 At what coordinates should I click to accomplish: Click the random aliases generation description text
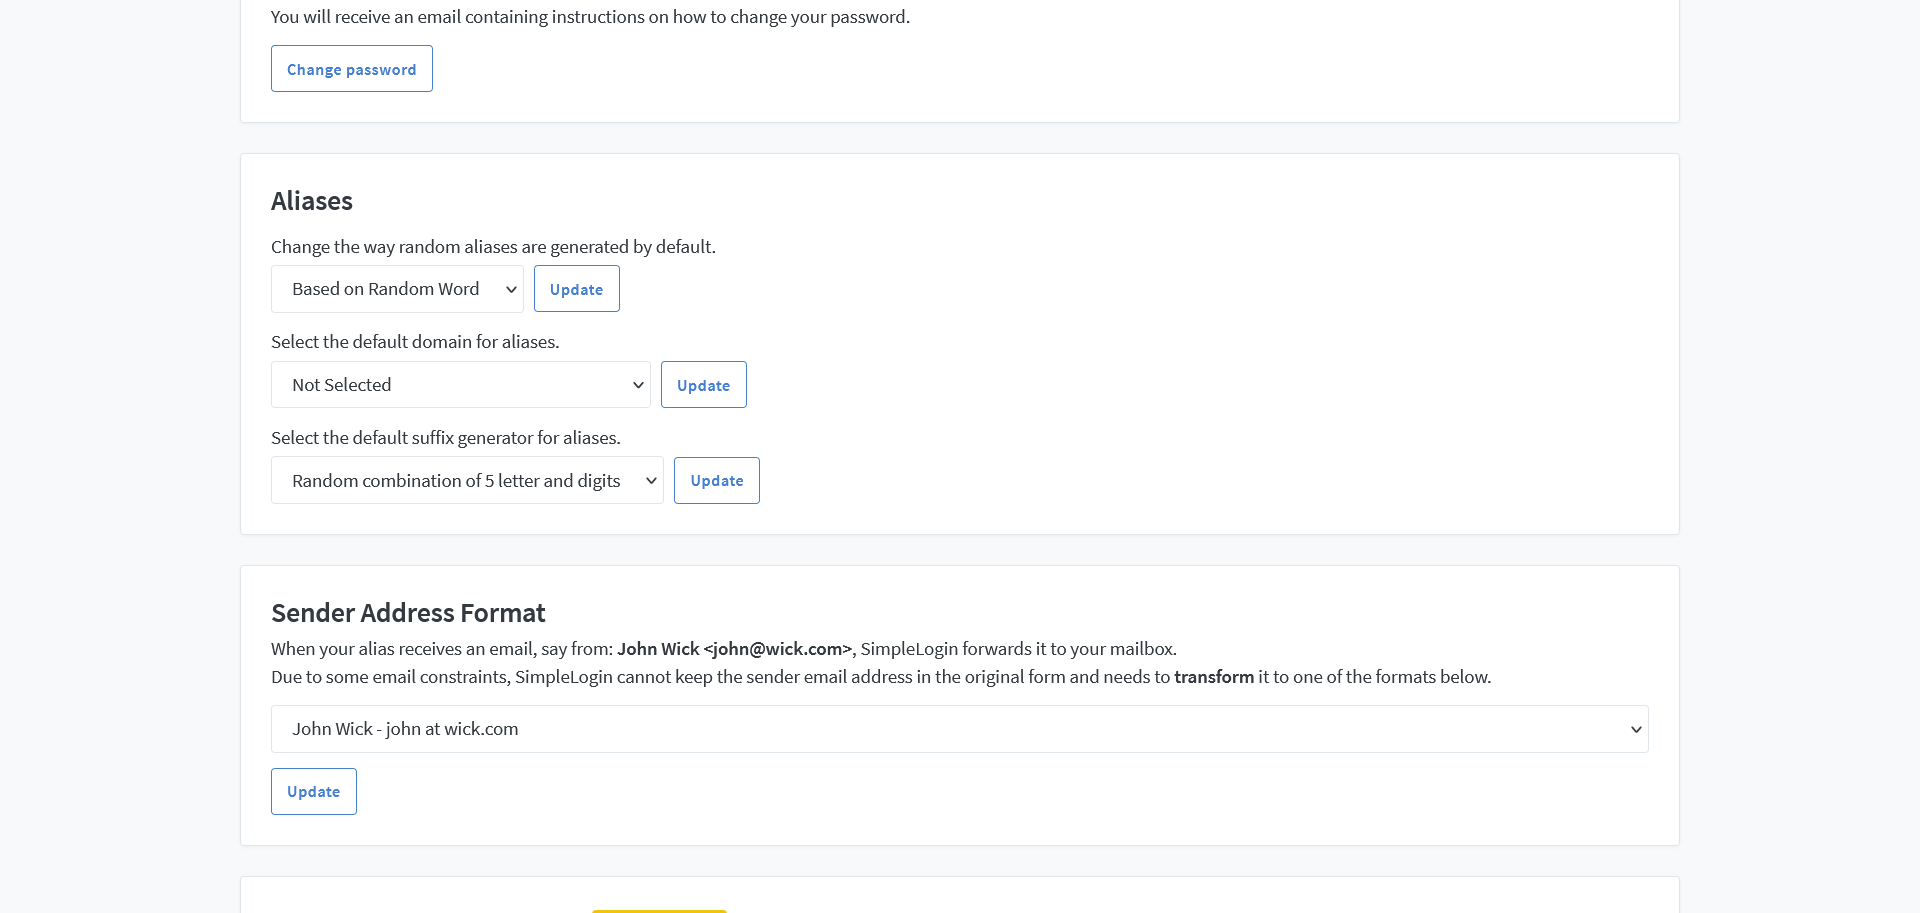point(493,247)
